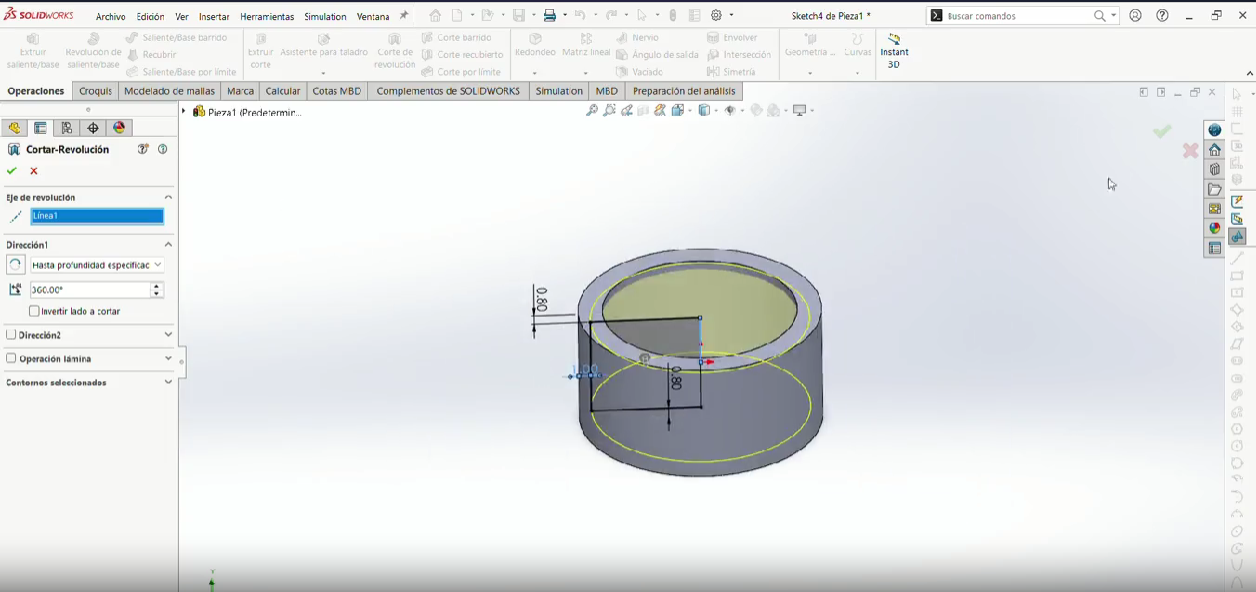Switch to Preparación del análisis tab

[684, 91]
